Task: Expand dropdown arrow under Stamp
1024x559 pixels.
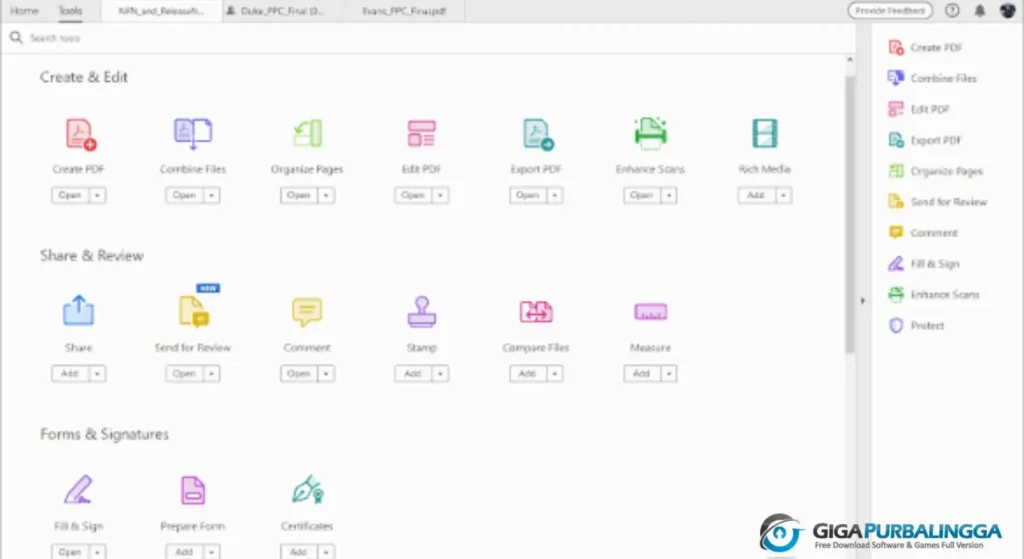Action: 440,374
